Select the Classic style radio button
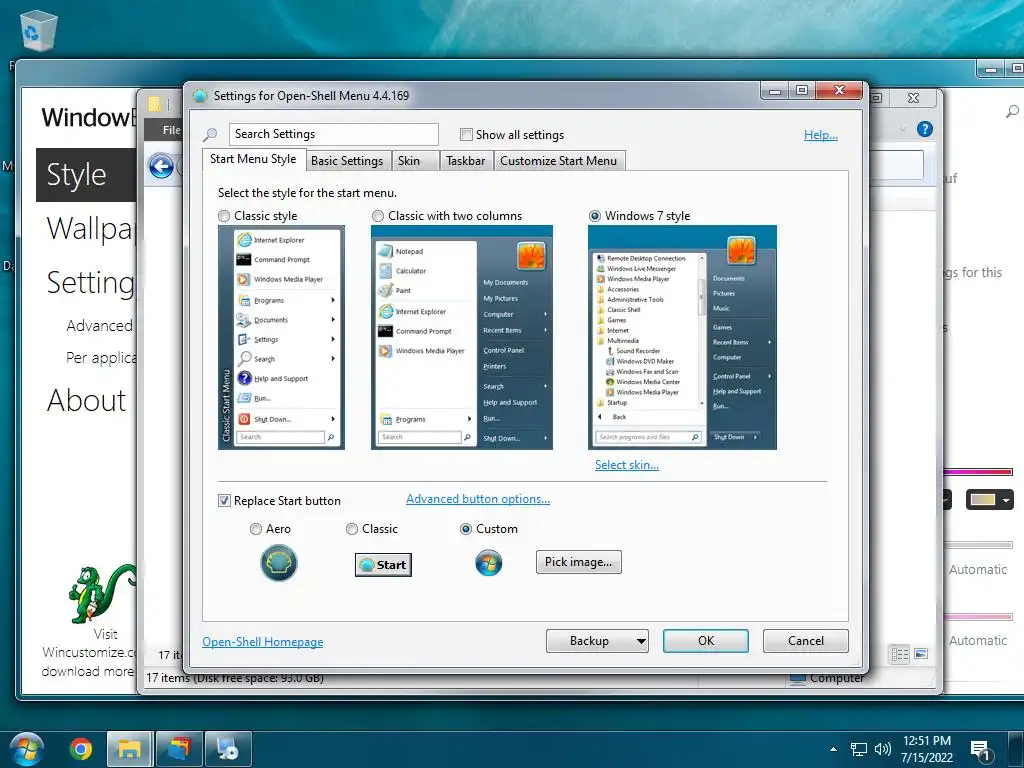The height and width of the screenshot is (768, 1024). [224, 216]
